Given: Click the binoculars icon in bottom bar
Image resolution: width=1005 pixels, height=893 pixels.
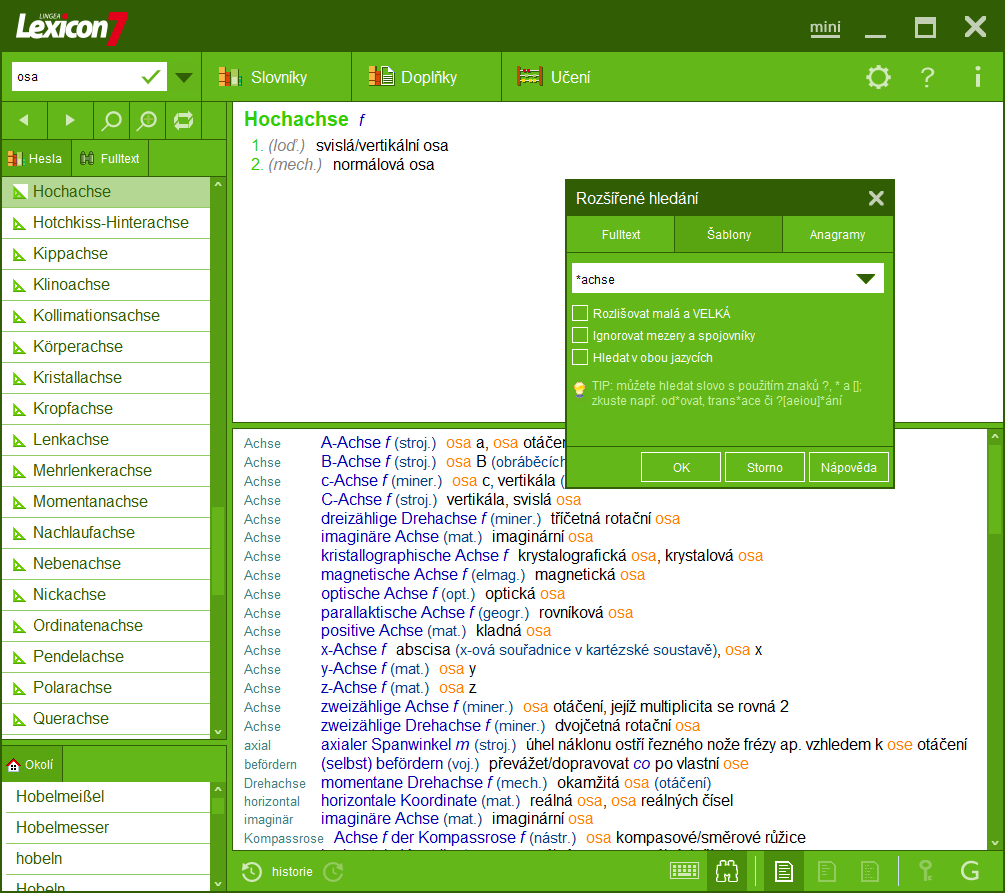Looking at the screenshot, I should coord(726,871).
